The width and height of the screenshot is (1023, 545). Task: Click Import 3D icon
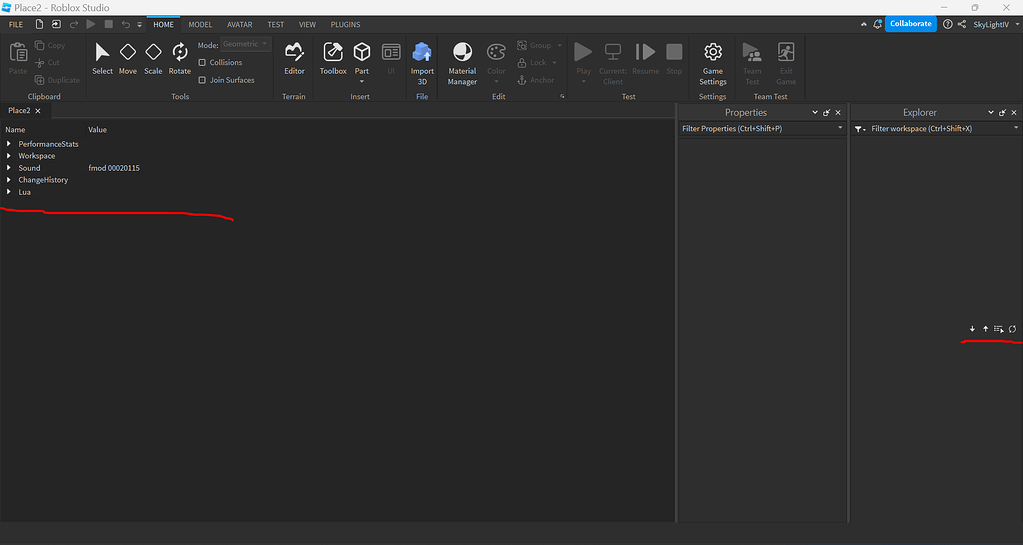422,52
